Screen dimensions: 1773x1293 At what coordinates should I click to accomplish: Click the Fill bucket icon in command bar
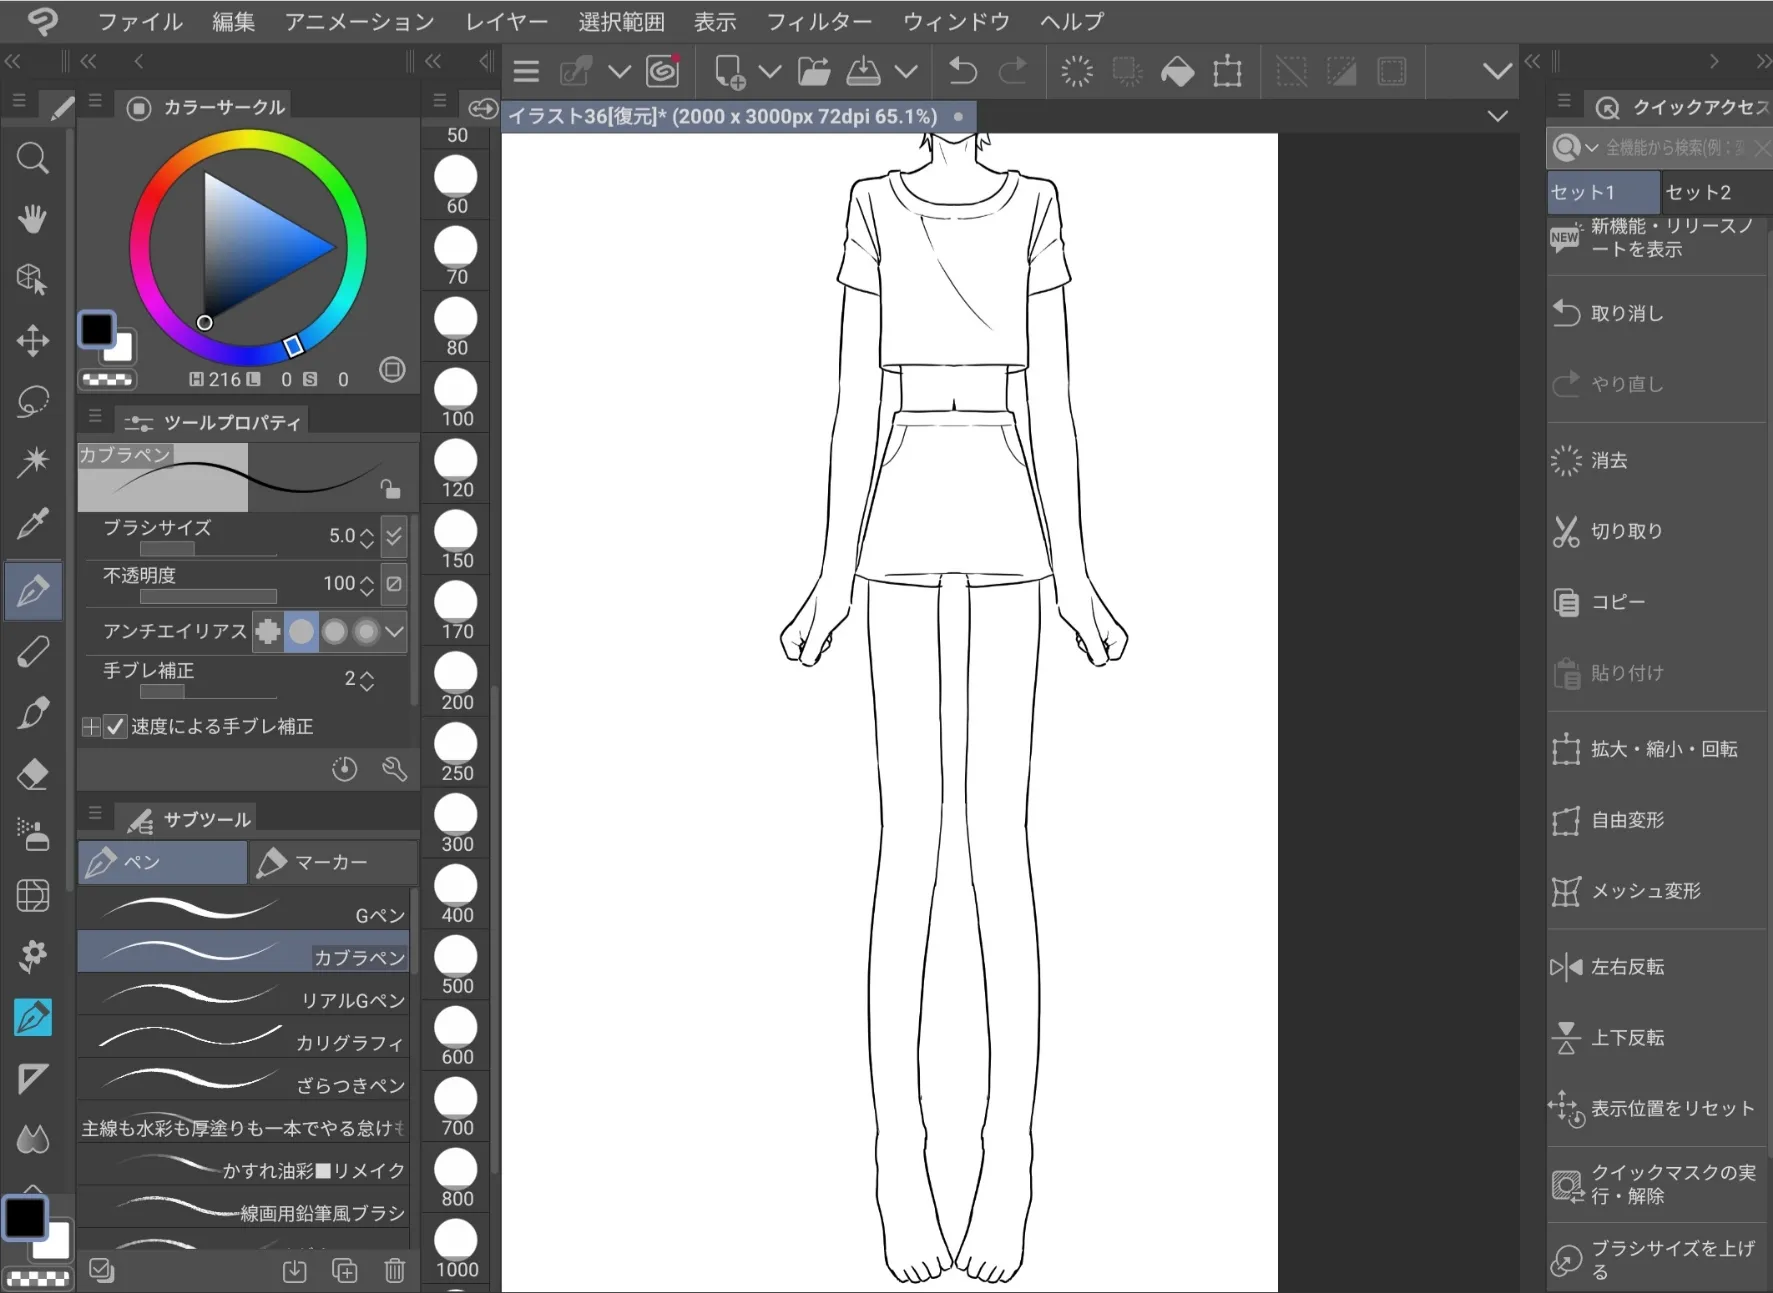1177,71
